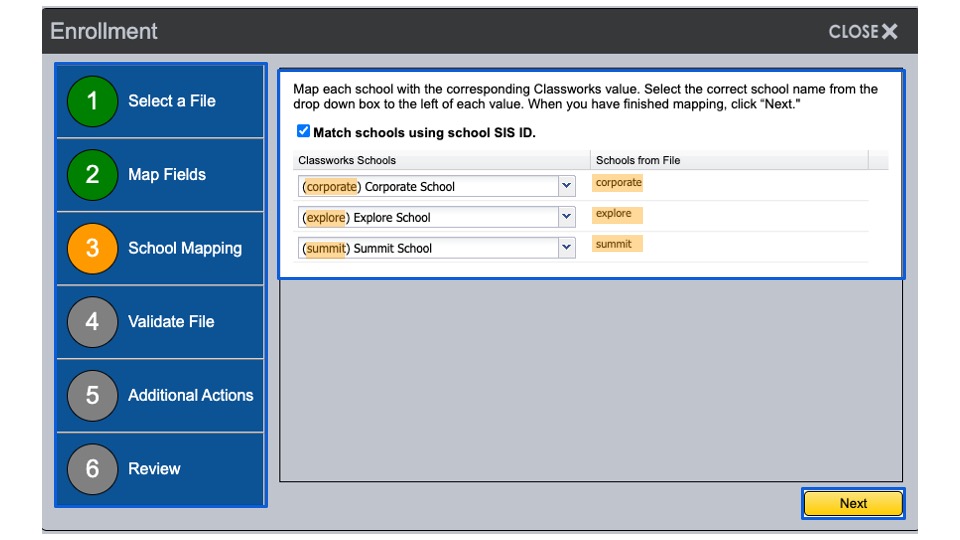Click the arrow on the Explore School combo
The width and height of the screenshot is (960, 540).
tap(566, 216)
